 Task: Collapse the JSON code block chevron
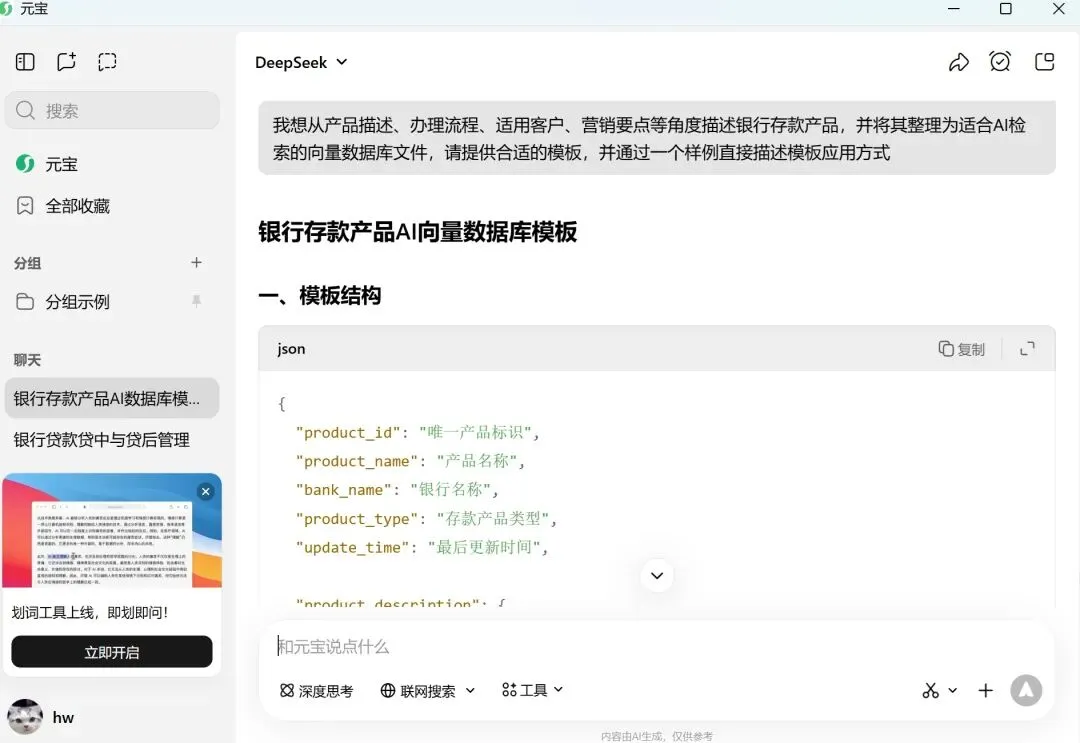[656, 575]
